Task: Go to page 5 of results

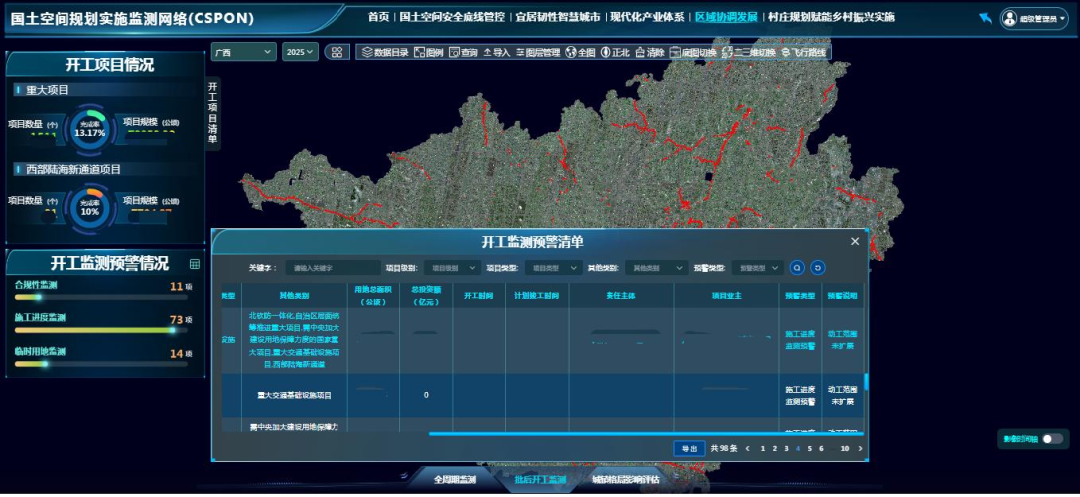Action: [809, 448]
